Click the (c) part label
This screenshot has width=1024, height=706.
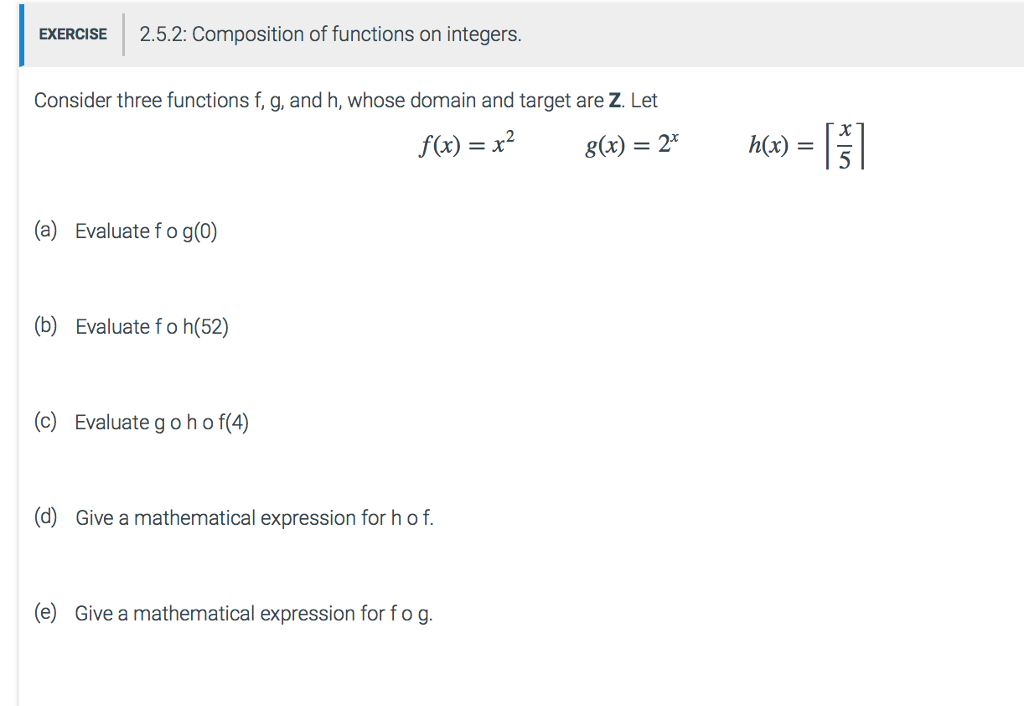pos(46,422)
